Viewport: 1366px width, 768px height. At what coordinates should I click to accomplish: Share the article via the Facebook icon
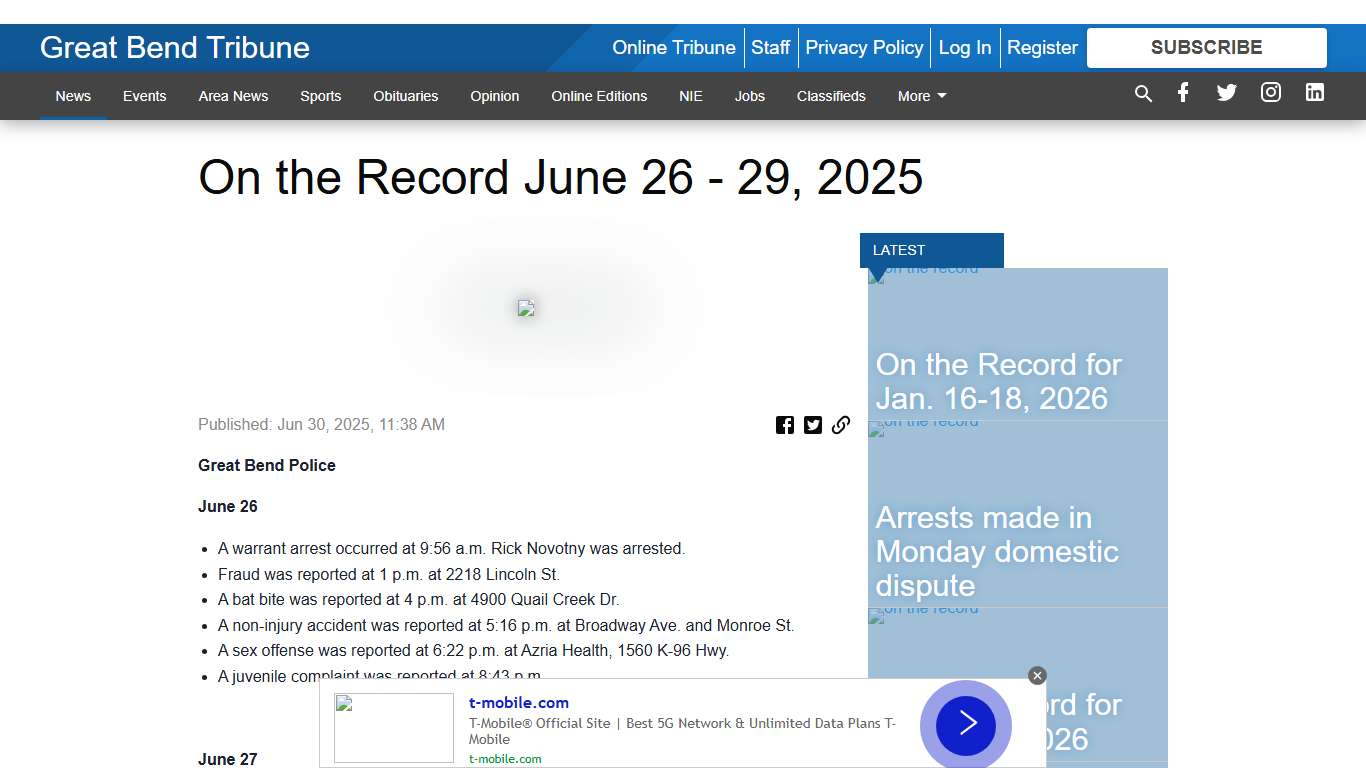pyautogui.click(x=785, y=424)
